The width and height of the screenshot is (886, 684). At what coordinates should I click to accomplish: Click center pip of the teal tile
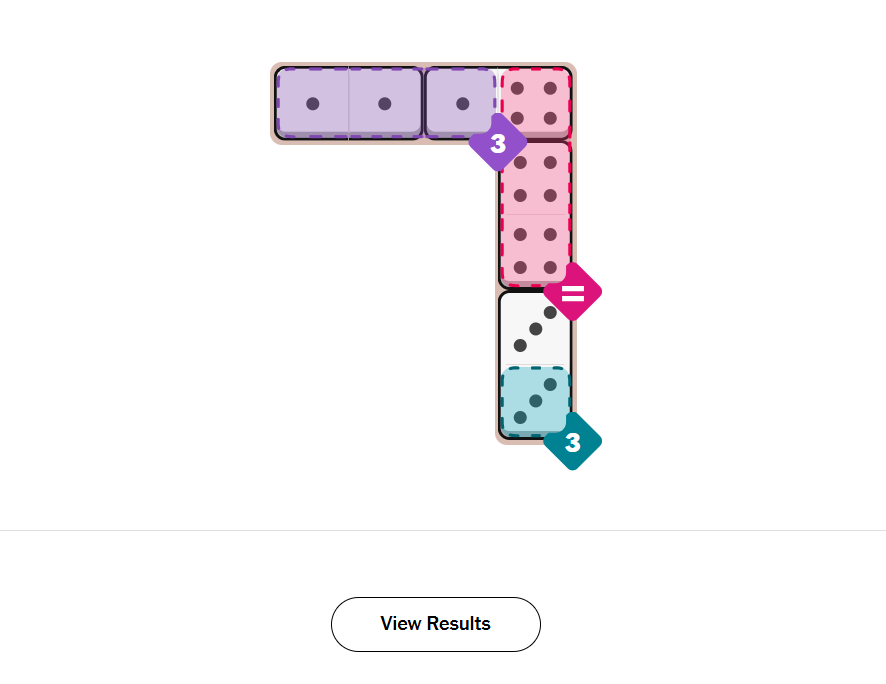tap(535, 401)
